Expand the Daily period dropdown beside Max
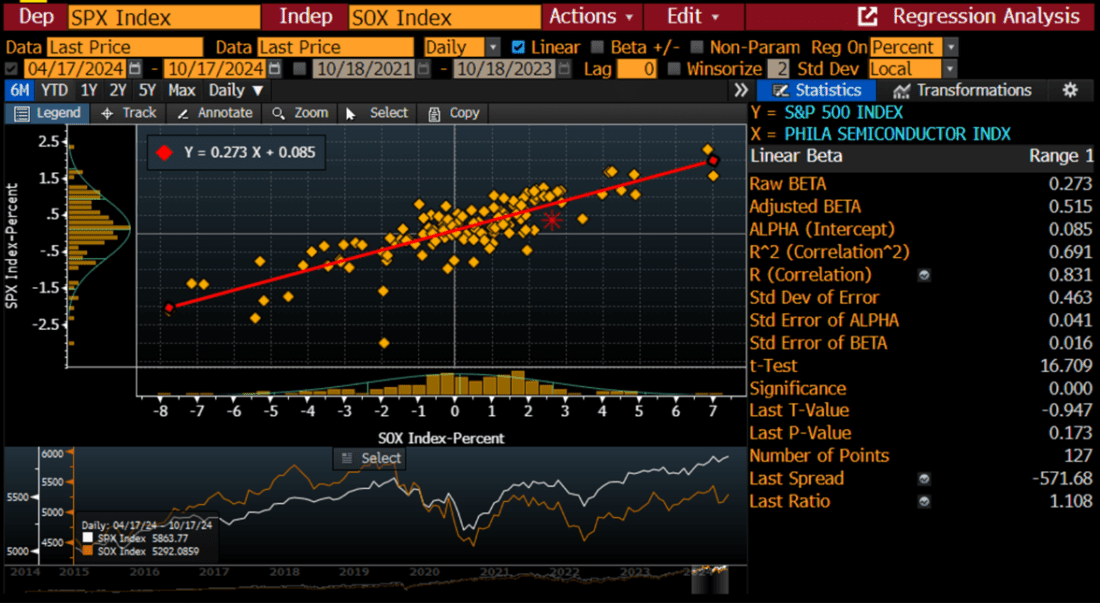 coord(236,90)
